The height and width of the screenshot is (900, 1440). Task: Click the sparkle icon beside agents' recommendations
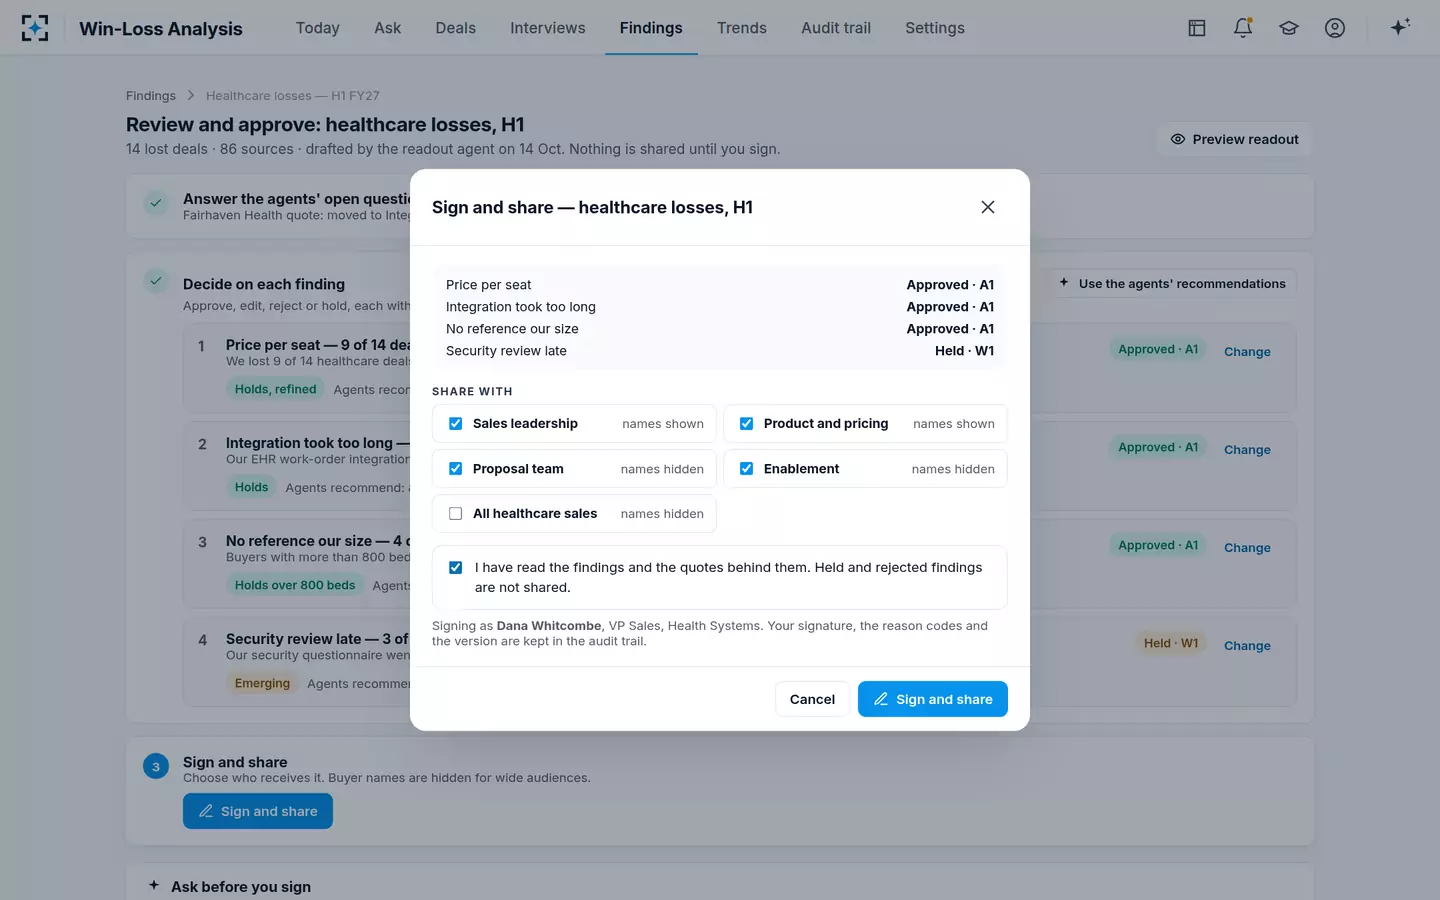click(x=1064, y=283)
